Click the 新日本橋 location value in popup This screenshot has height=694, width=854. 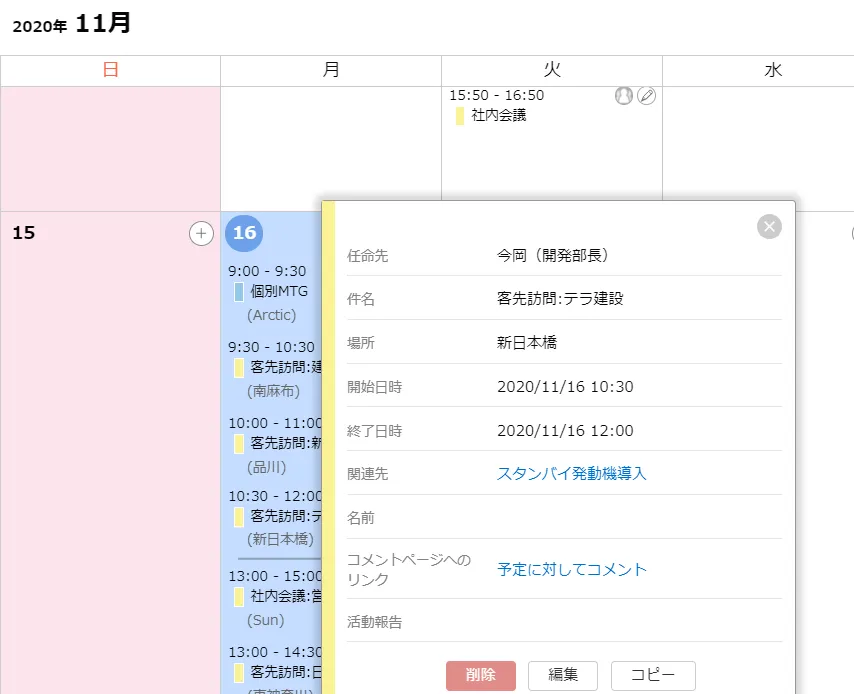[527, 343]
